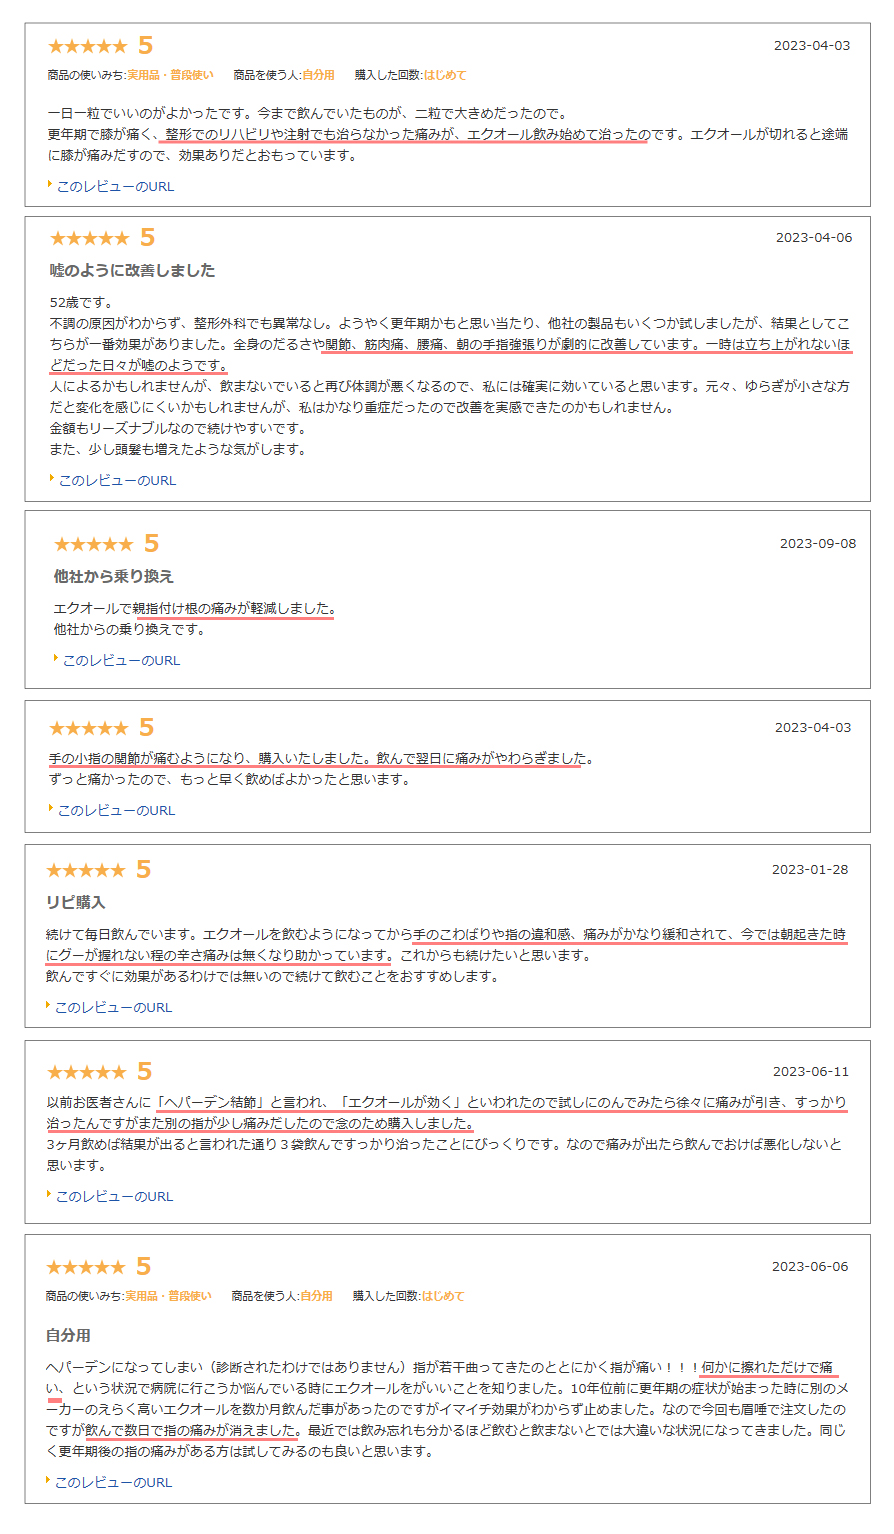Click the 他社から乗り換え review title

(114, 577)
